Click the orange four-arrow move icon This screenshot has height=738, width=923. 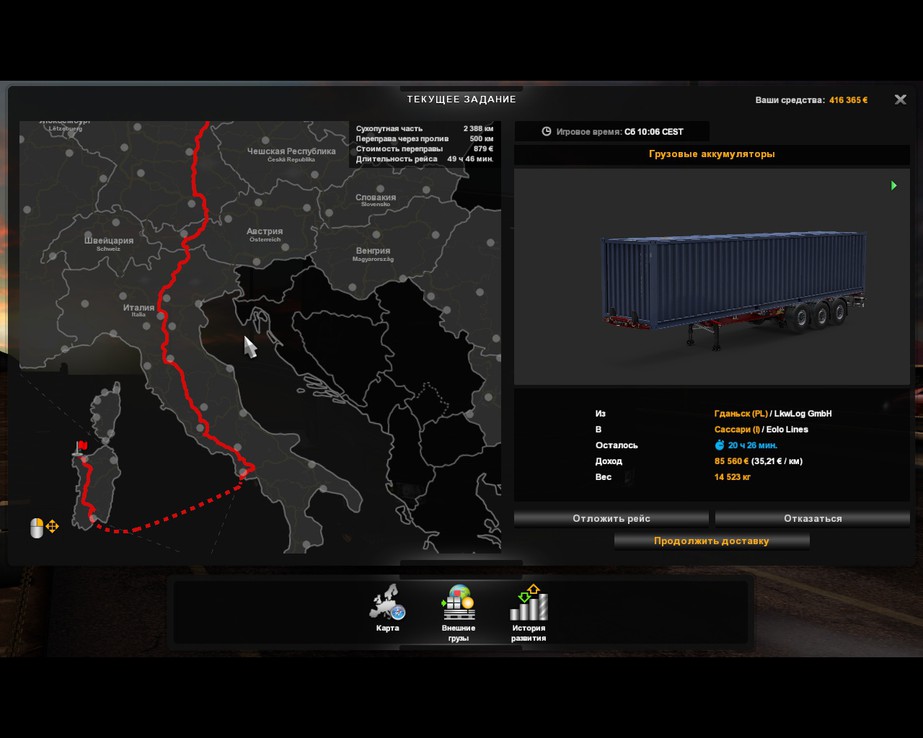tap(53, 526)
